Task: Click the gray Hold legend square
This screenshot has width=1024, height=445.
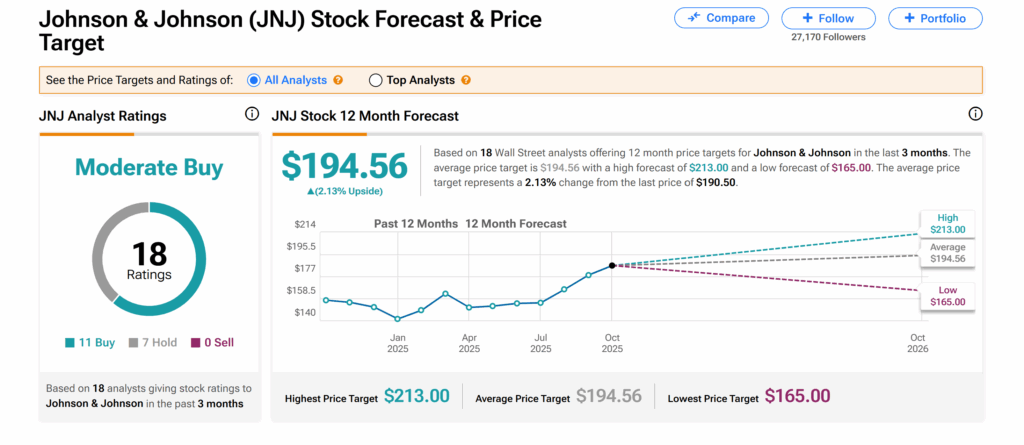Action: click(133, 343)
